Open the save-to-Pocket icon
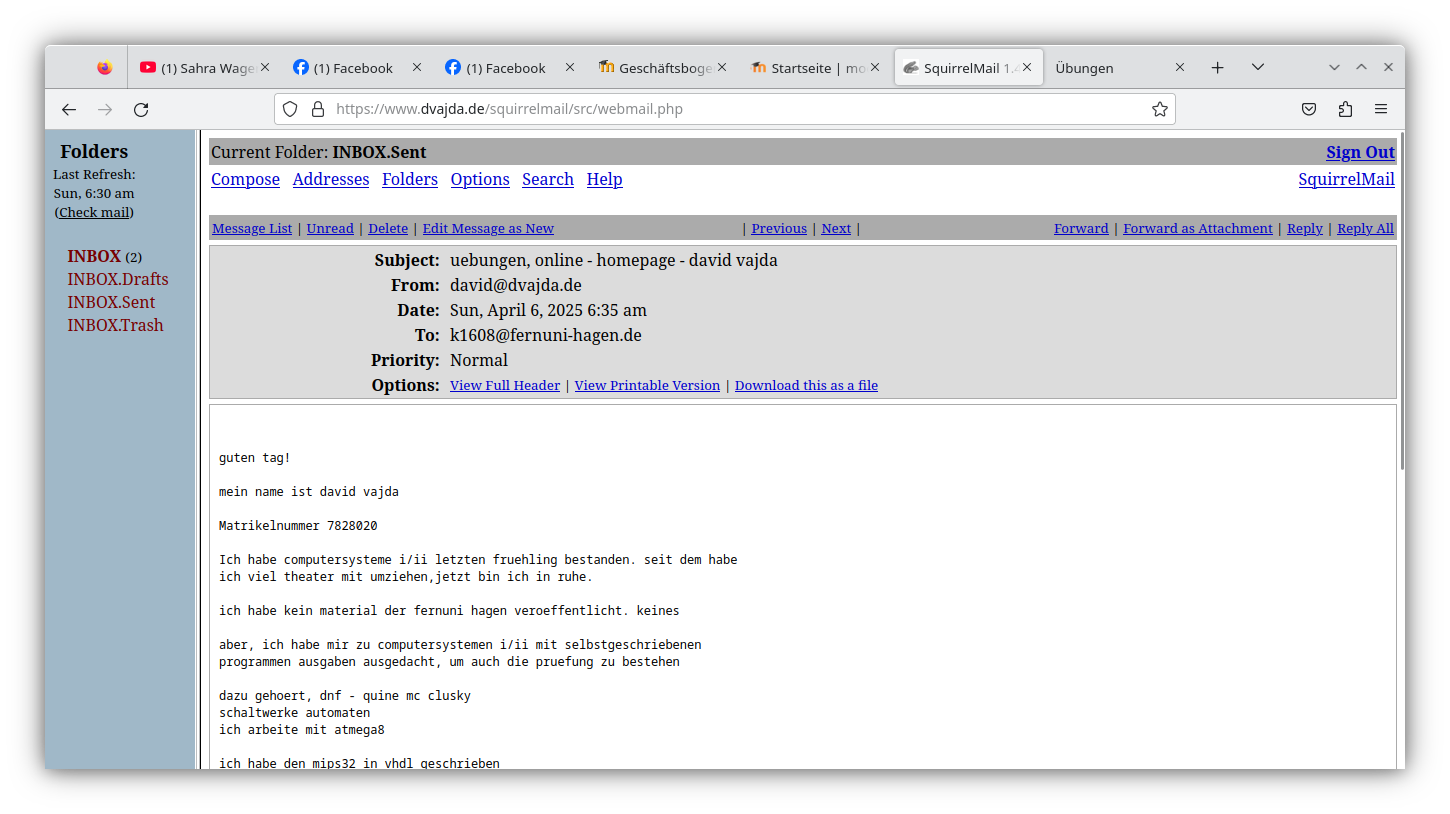 coord(1309,109)
